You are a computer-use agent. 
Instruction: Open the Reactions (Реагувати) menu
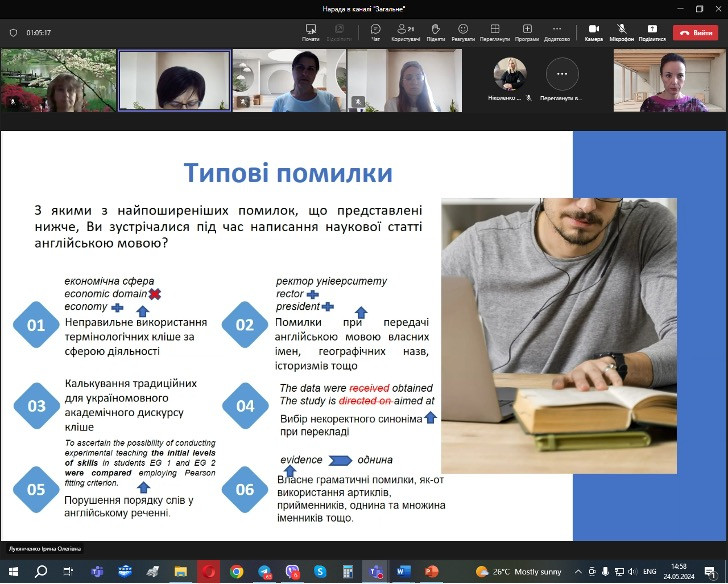(463, 30)
